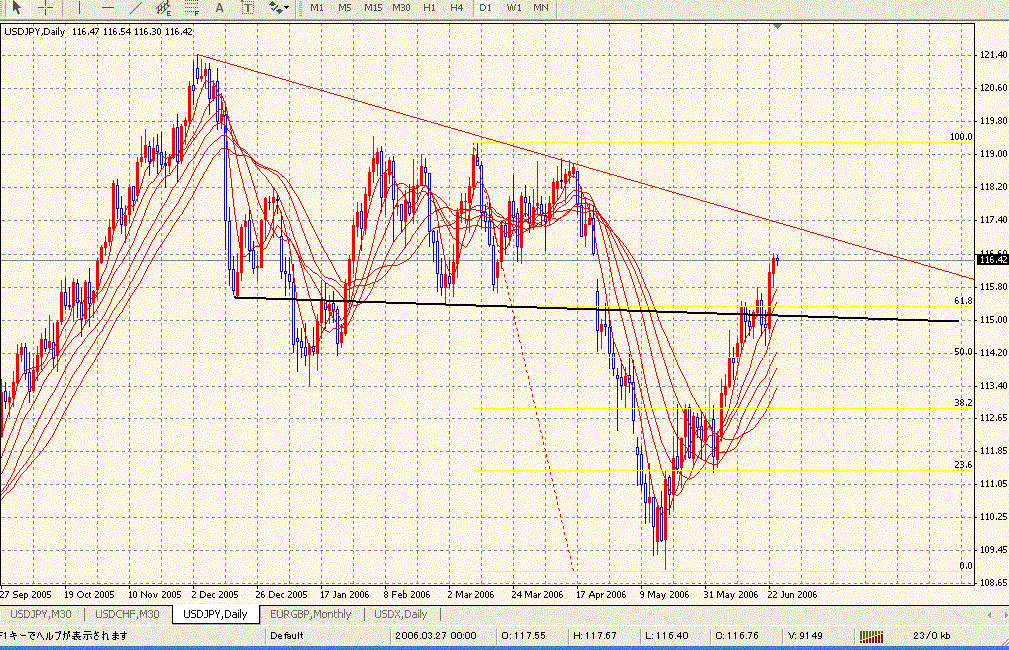Open the USDX,Daily chart tab
The image size is (1009, 650).
(x=400, y=614)
